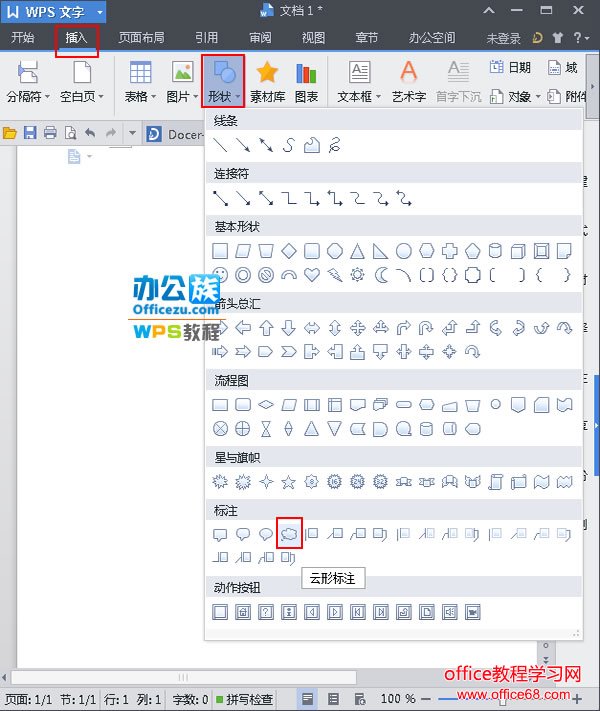Insert the date with 日期
The height and width of the screenshot is (711, 600).
[x=510, y=68]
